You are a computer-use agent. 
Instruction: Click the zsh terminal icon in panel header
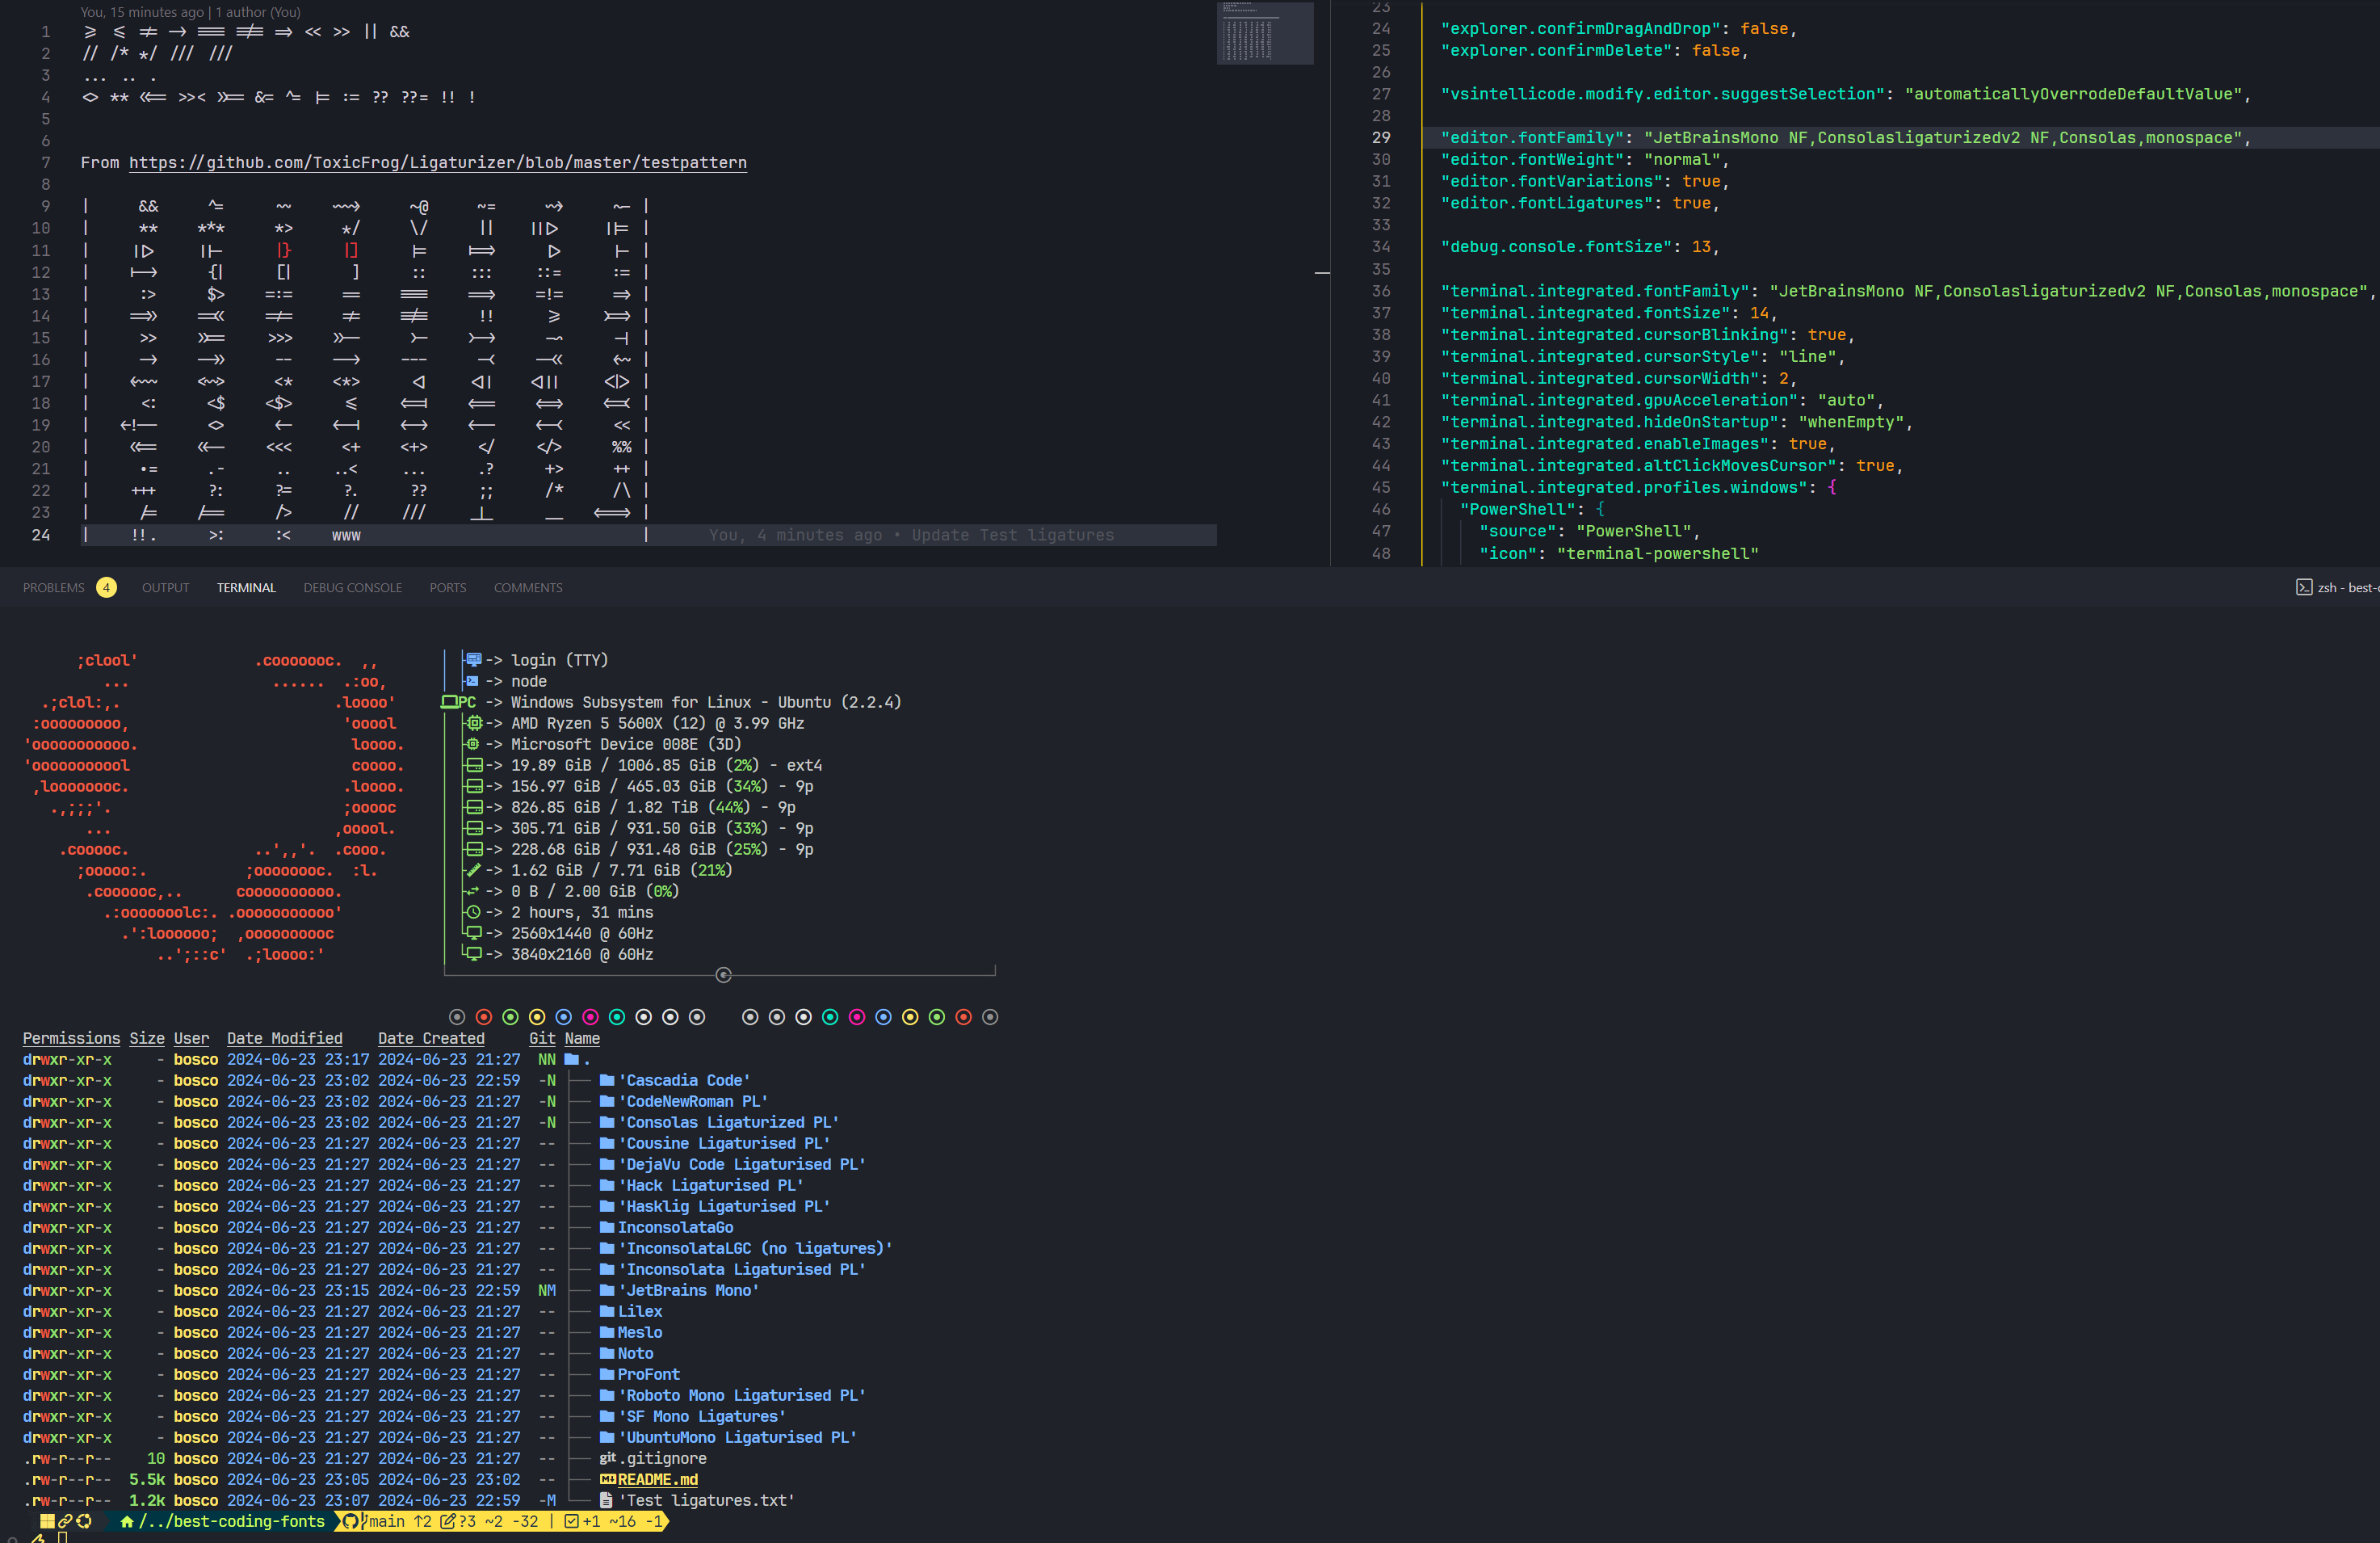click(x=2304, y=587)
